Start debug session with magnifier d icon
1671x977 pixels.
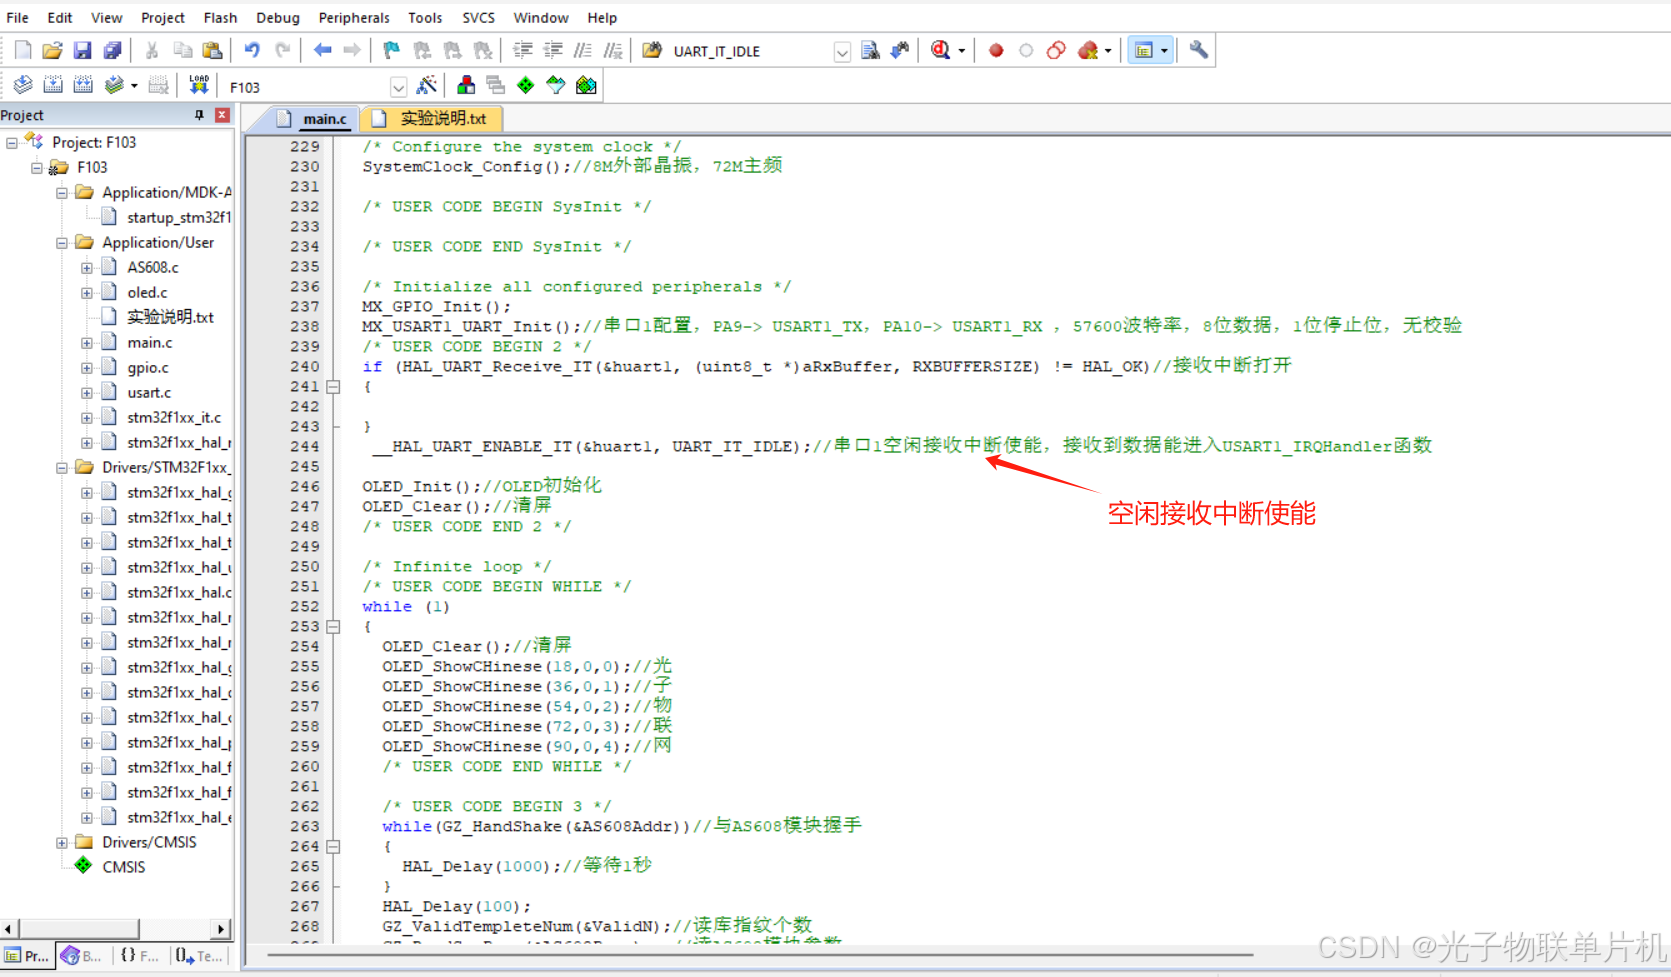click(x=940, y=50)
